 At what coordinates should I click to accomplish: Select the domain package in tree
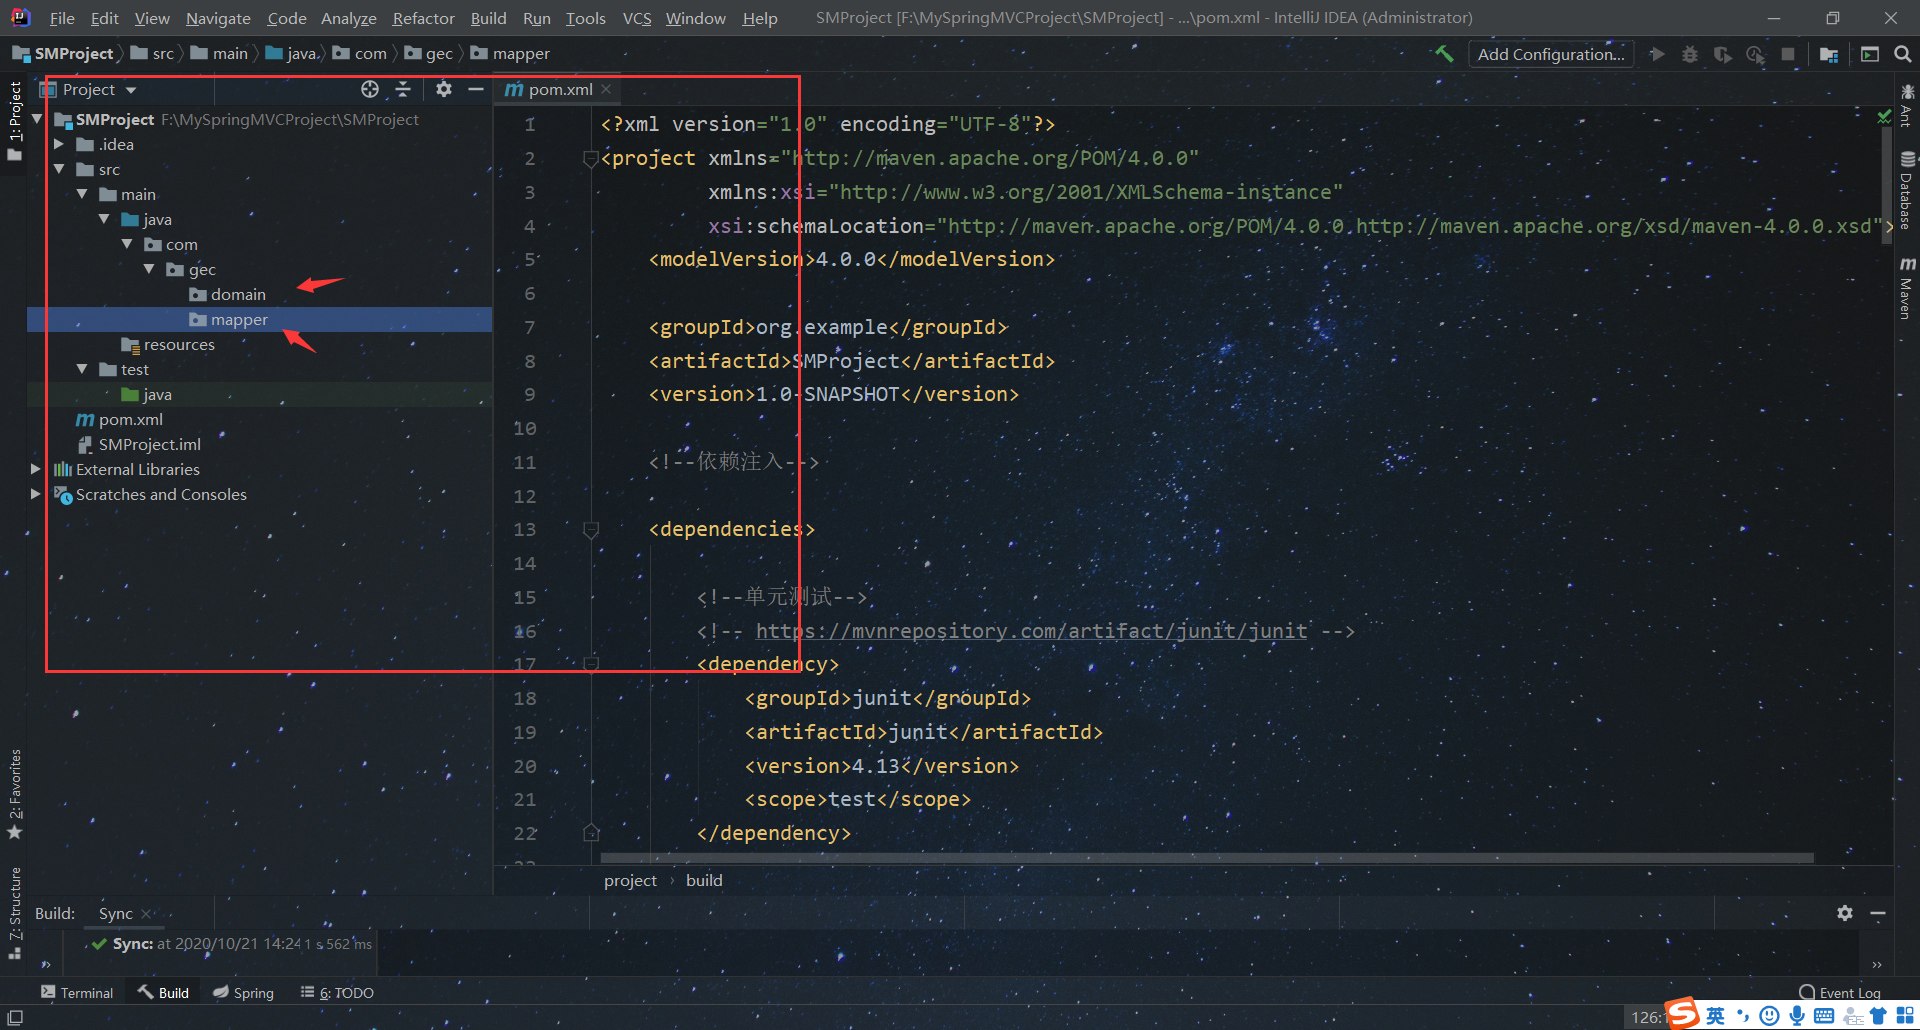(x=238, y=294)
